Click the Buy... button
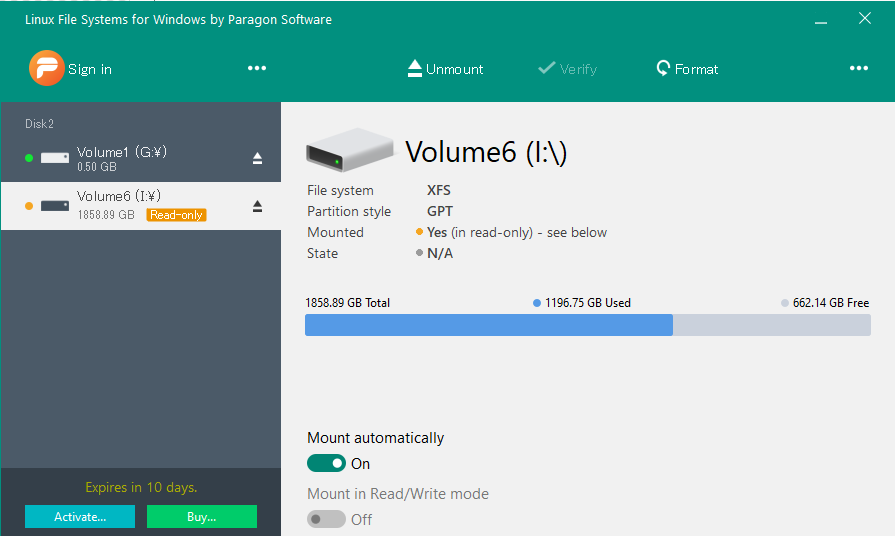Viewport: 895px width, 536px height. pos(202,517)
